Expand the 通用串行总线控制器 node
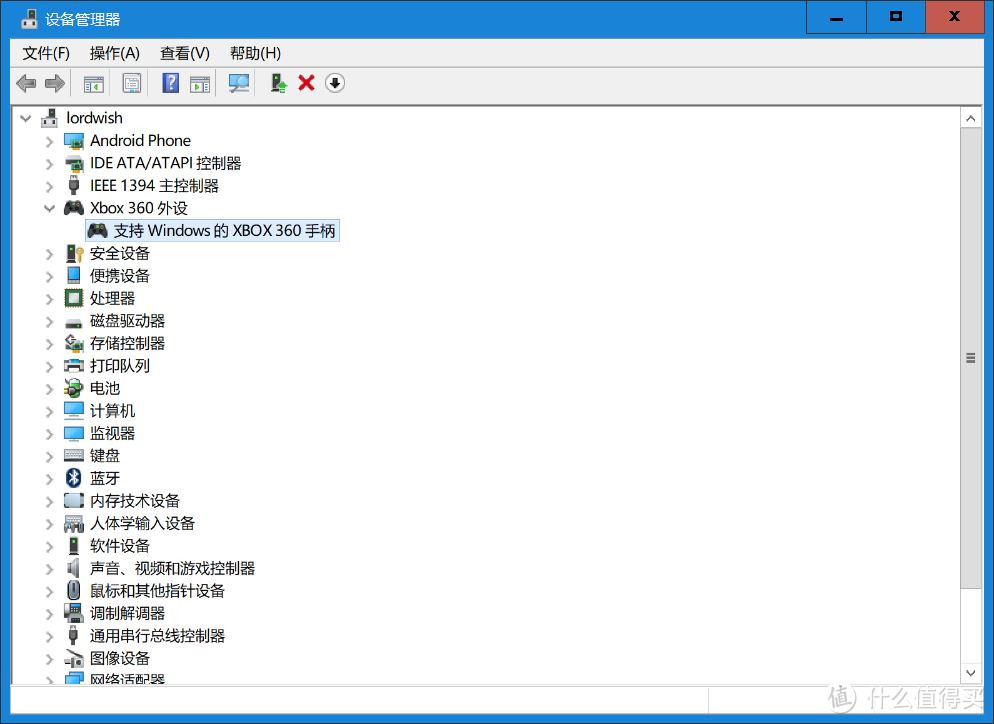Image resolution: width=994 pixels, height=724 pixels. [x=49, y=637]
